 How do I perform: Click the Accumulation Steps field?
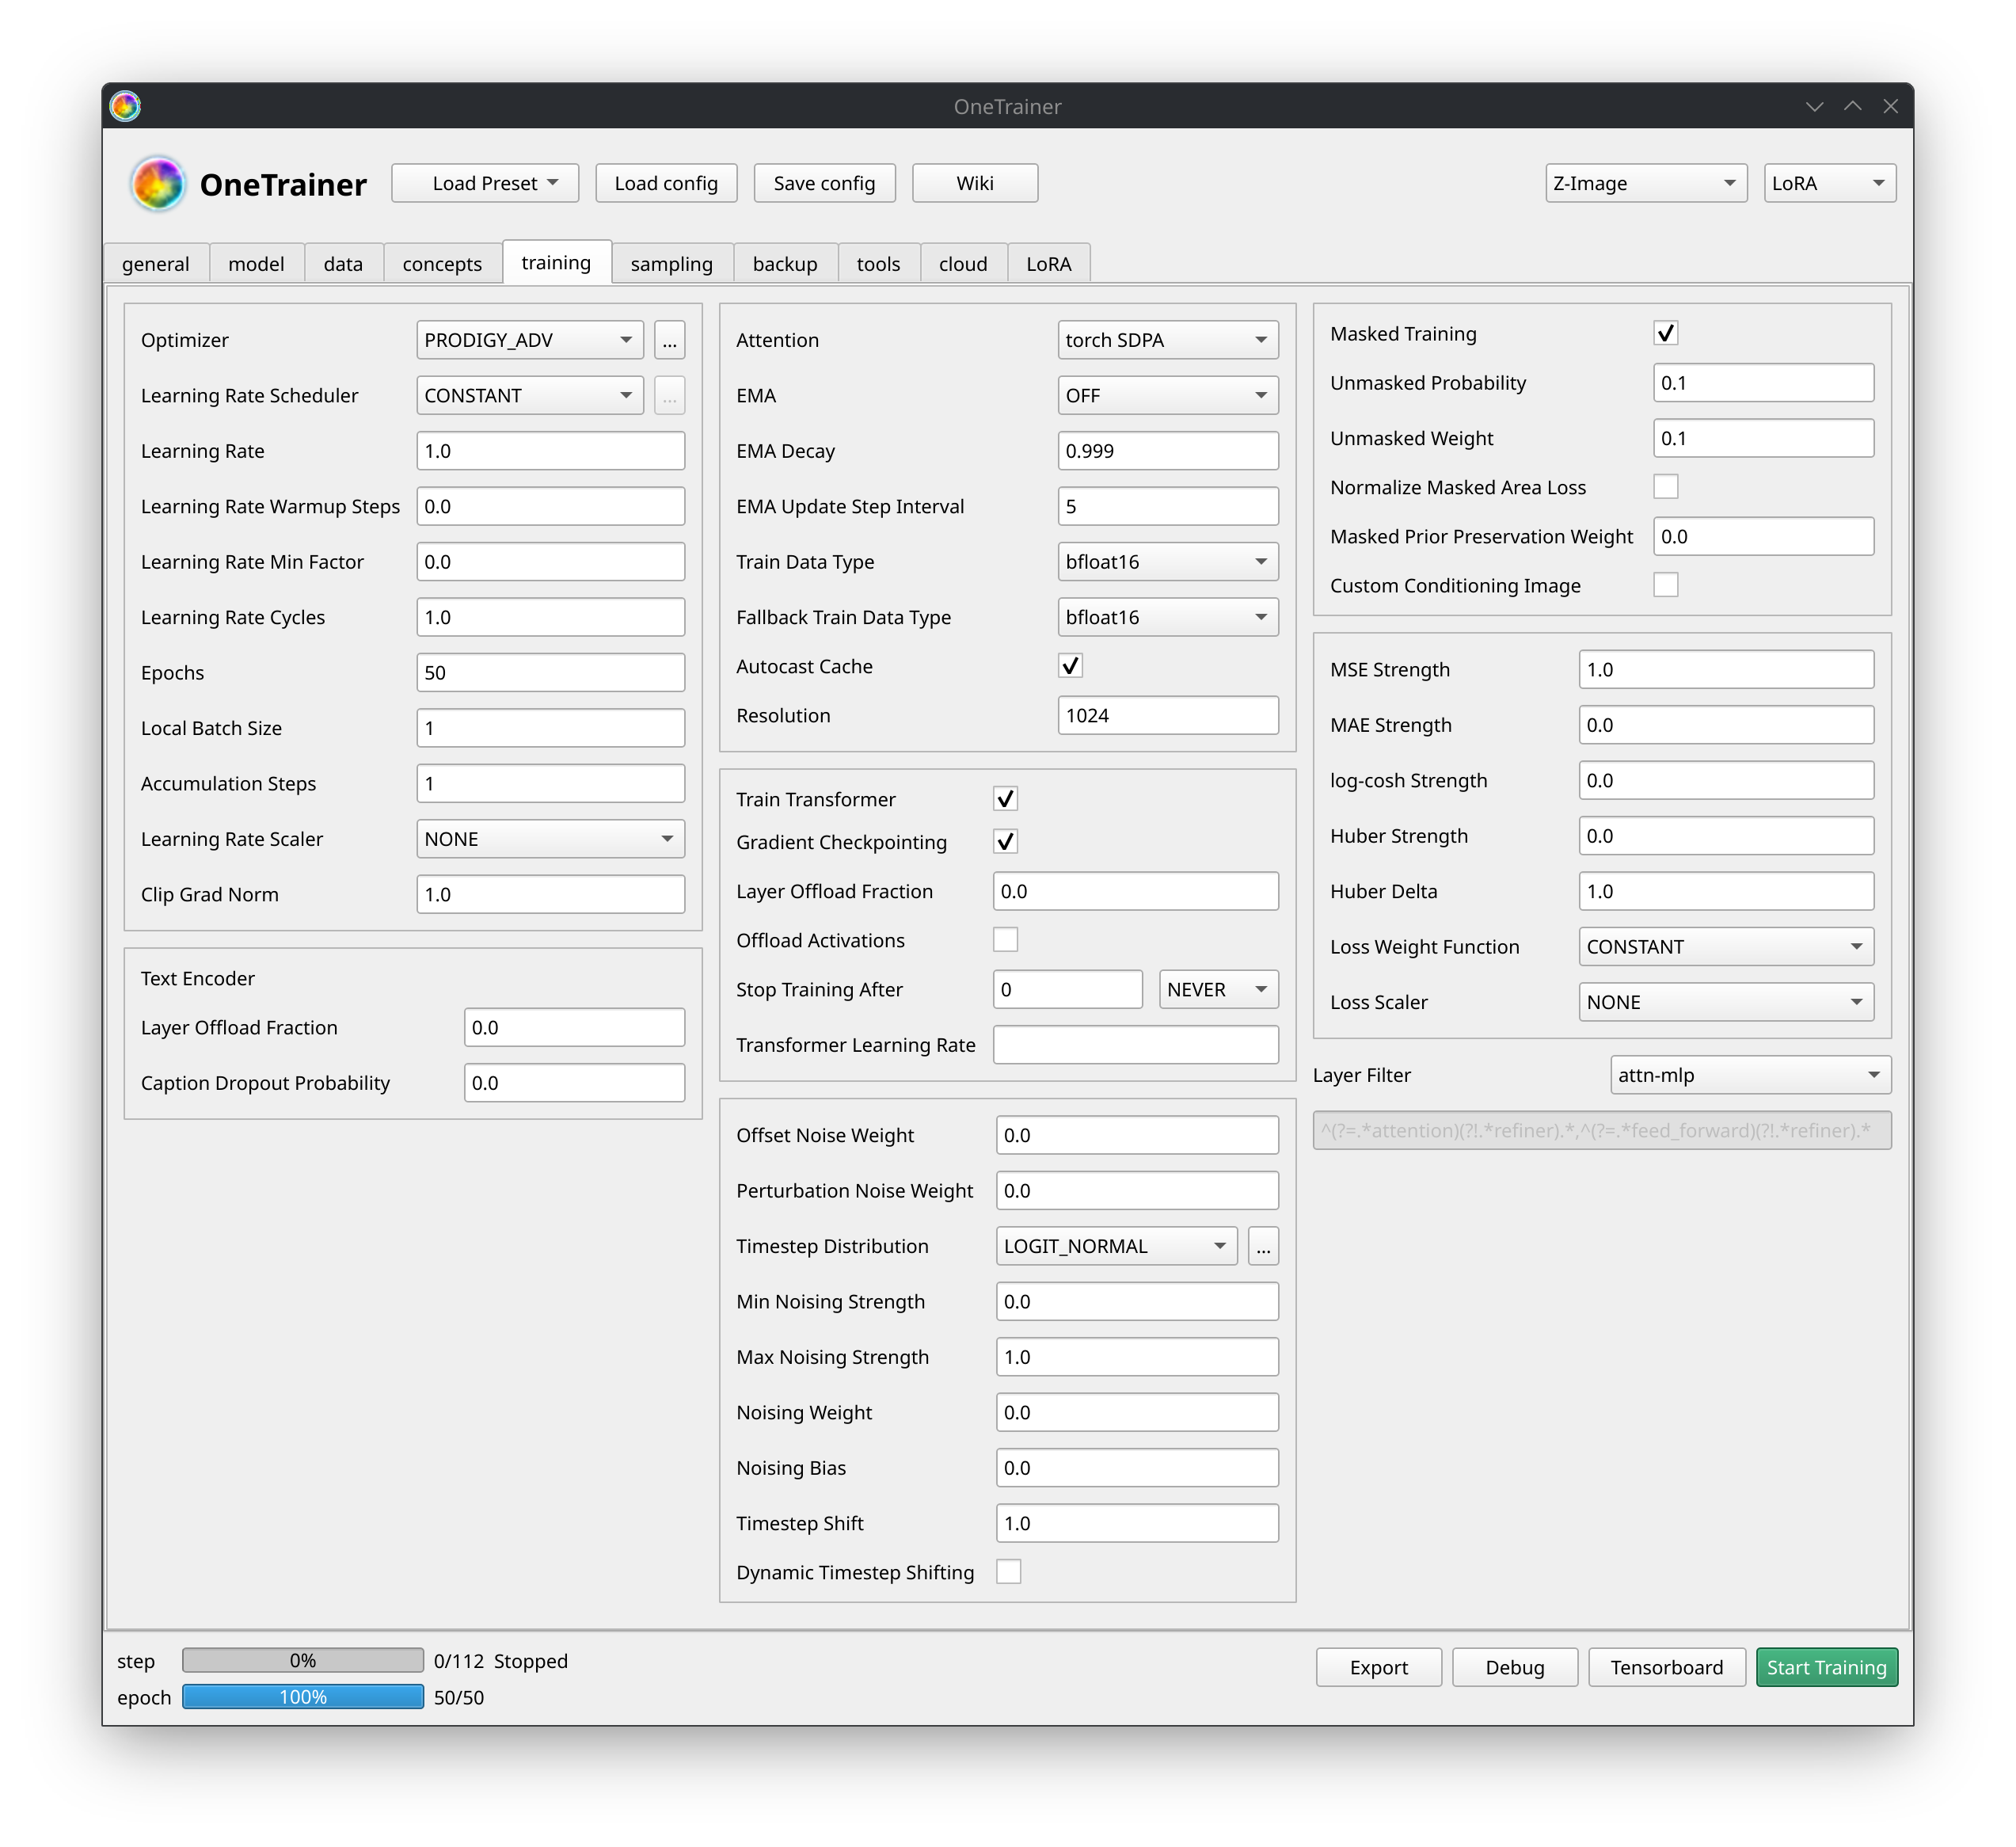pos(551,783)
